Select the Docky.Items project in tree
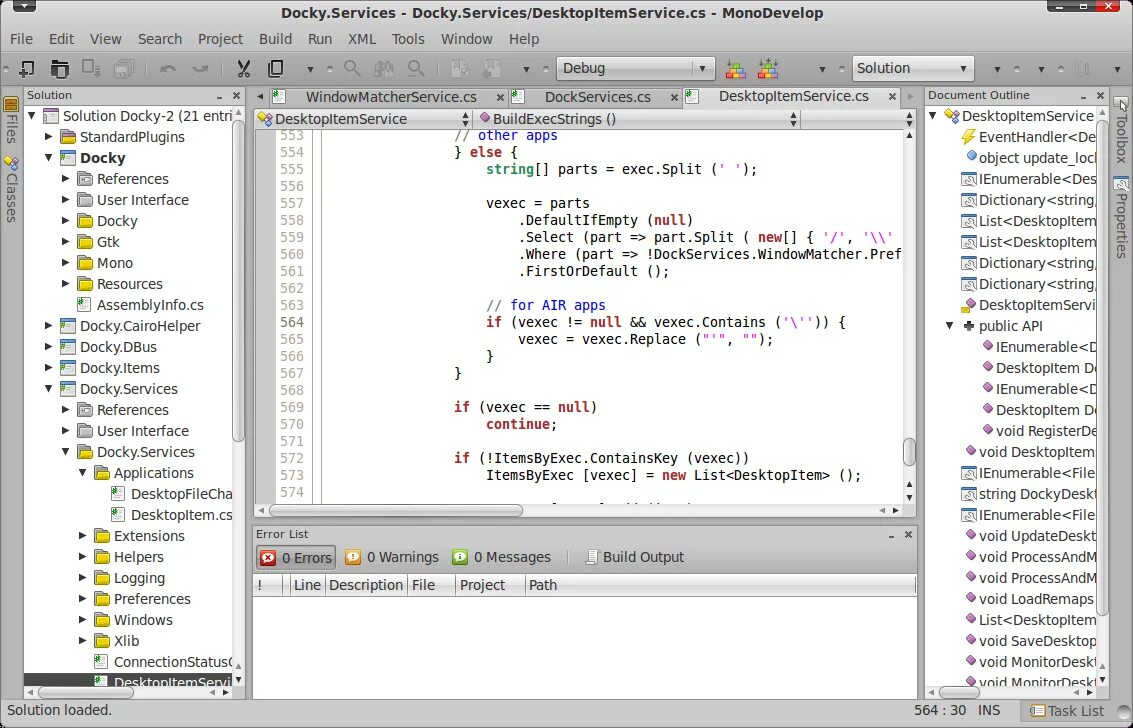Screen dimensions: 1133x728 [119, 368]
